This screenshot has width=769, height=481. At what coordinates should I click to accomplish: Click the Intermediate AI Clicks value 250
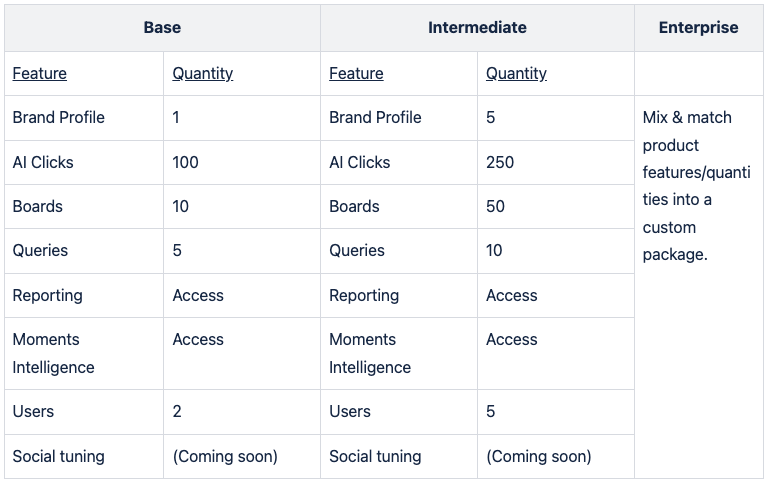[500, 162]
